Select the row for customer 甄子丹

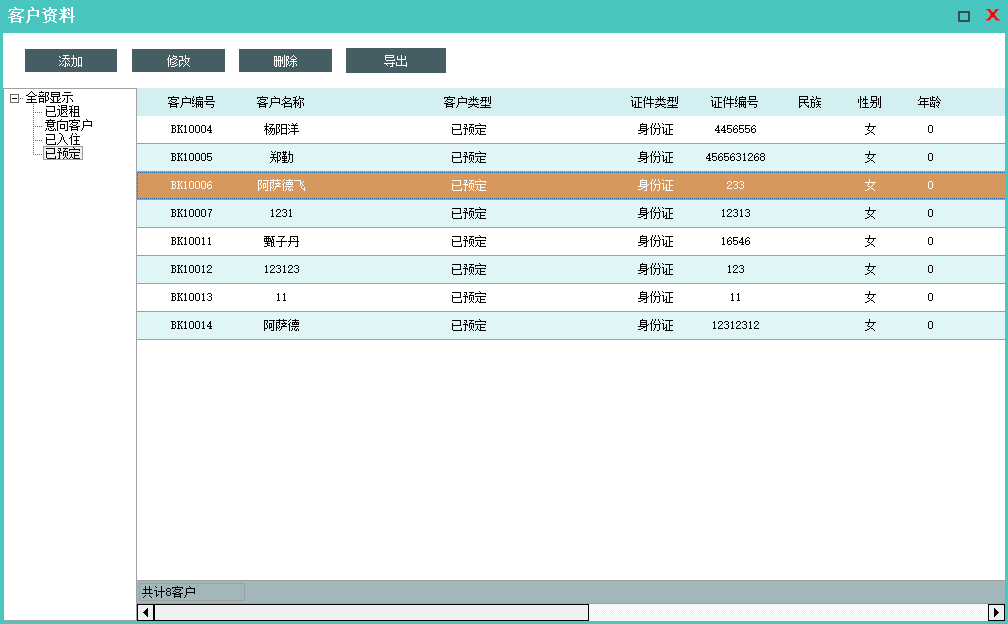280,241
